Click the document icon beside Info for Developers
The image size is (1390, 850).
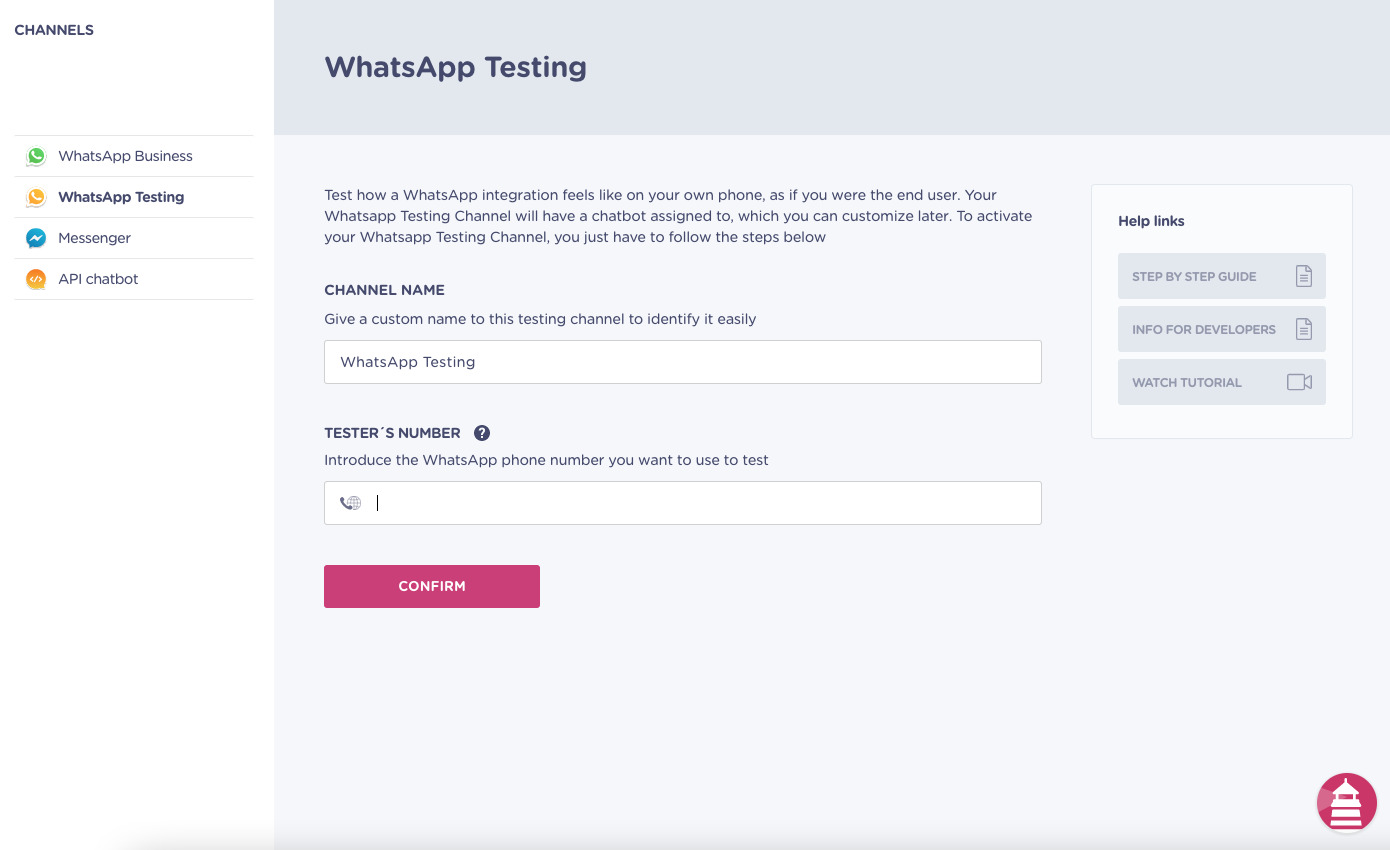[1303, 328]
